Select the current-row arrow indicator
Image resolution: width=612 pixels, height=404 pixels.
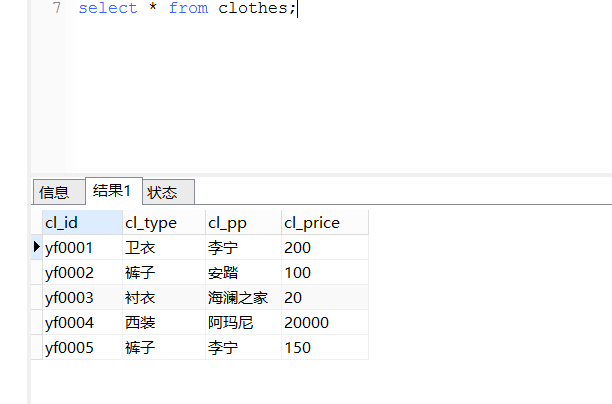click(x=37, y=247)
